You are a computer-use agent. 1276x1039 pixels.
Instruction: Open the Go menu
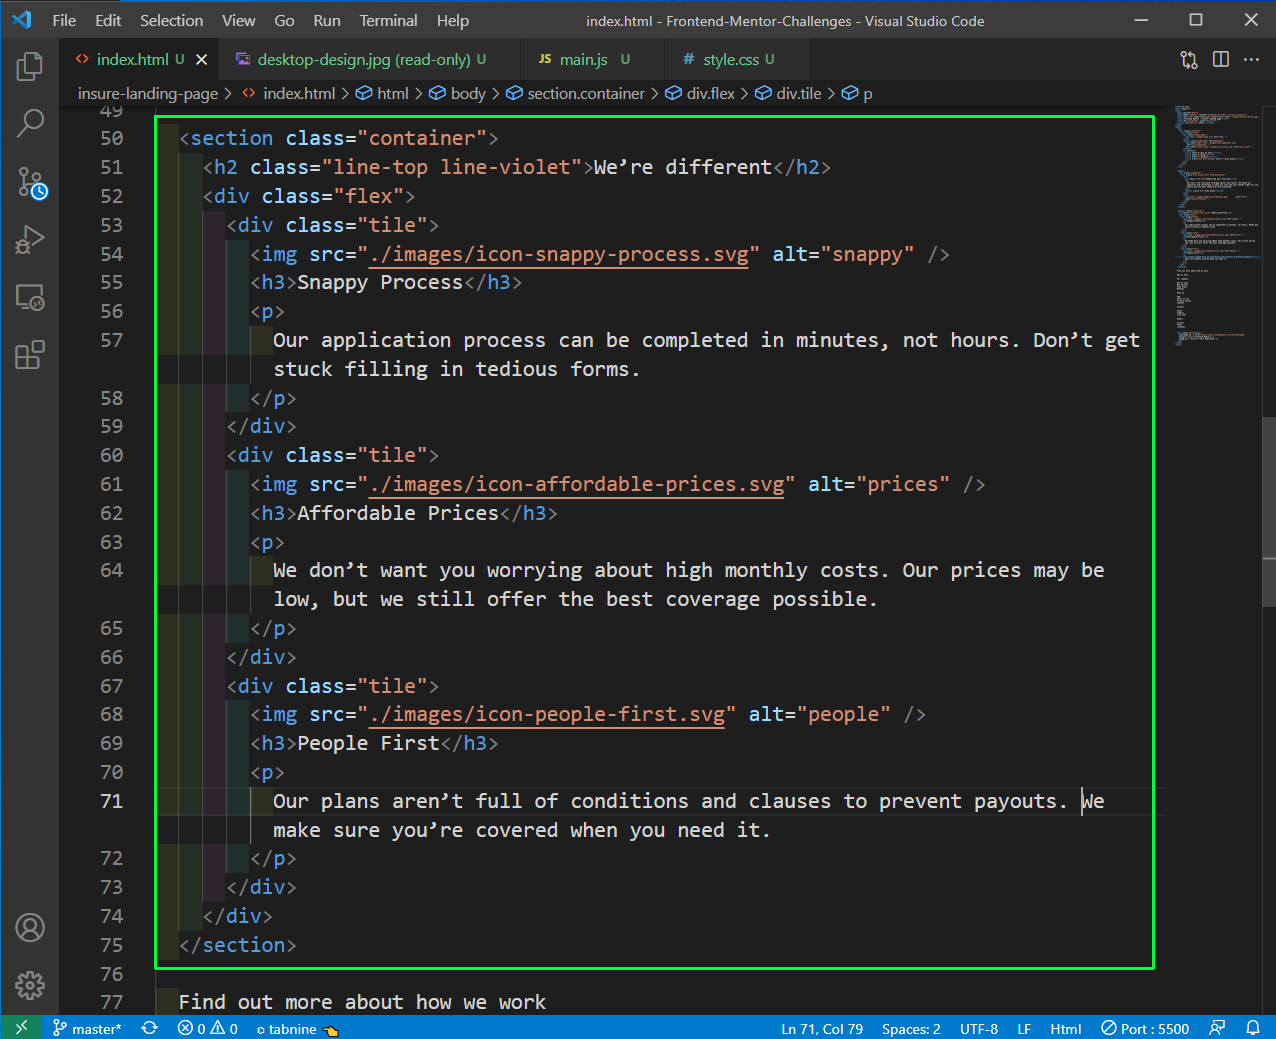click(x=284, y=21)
